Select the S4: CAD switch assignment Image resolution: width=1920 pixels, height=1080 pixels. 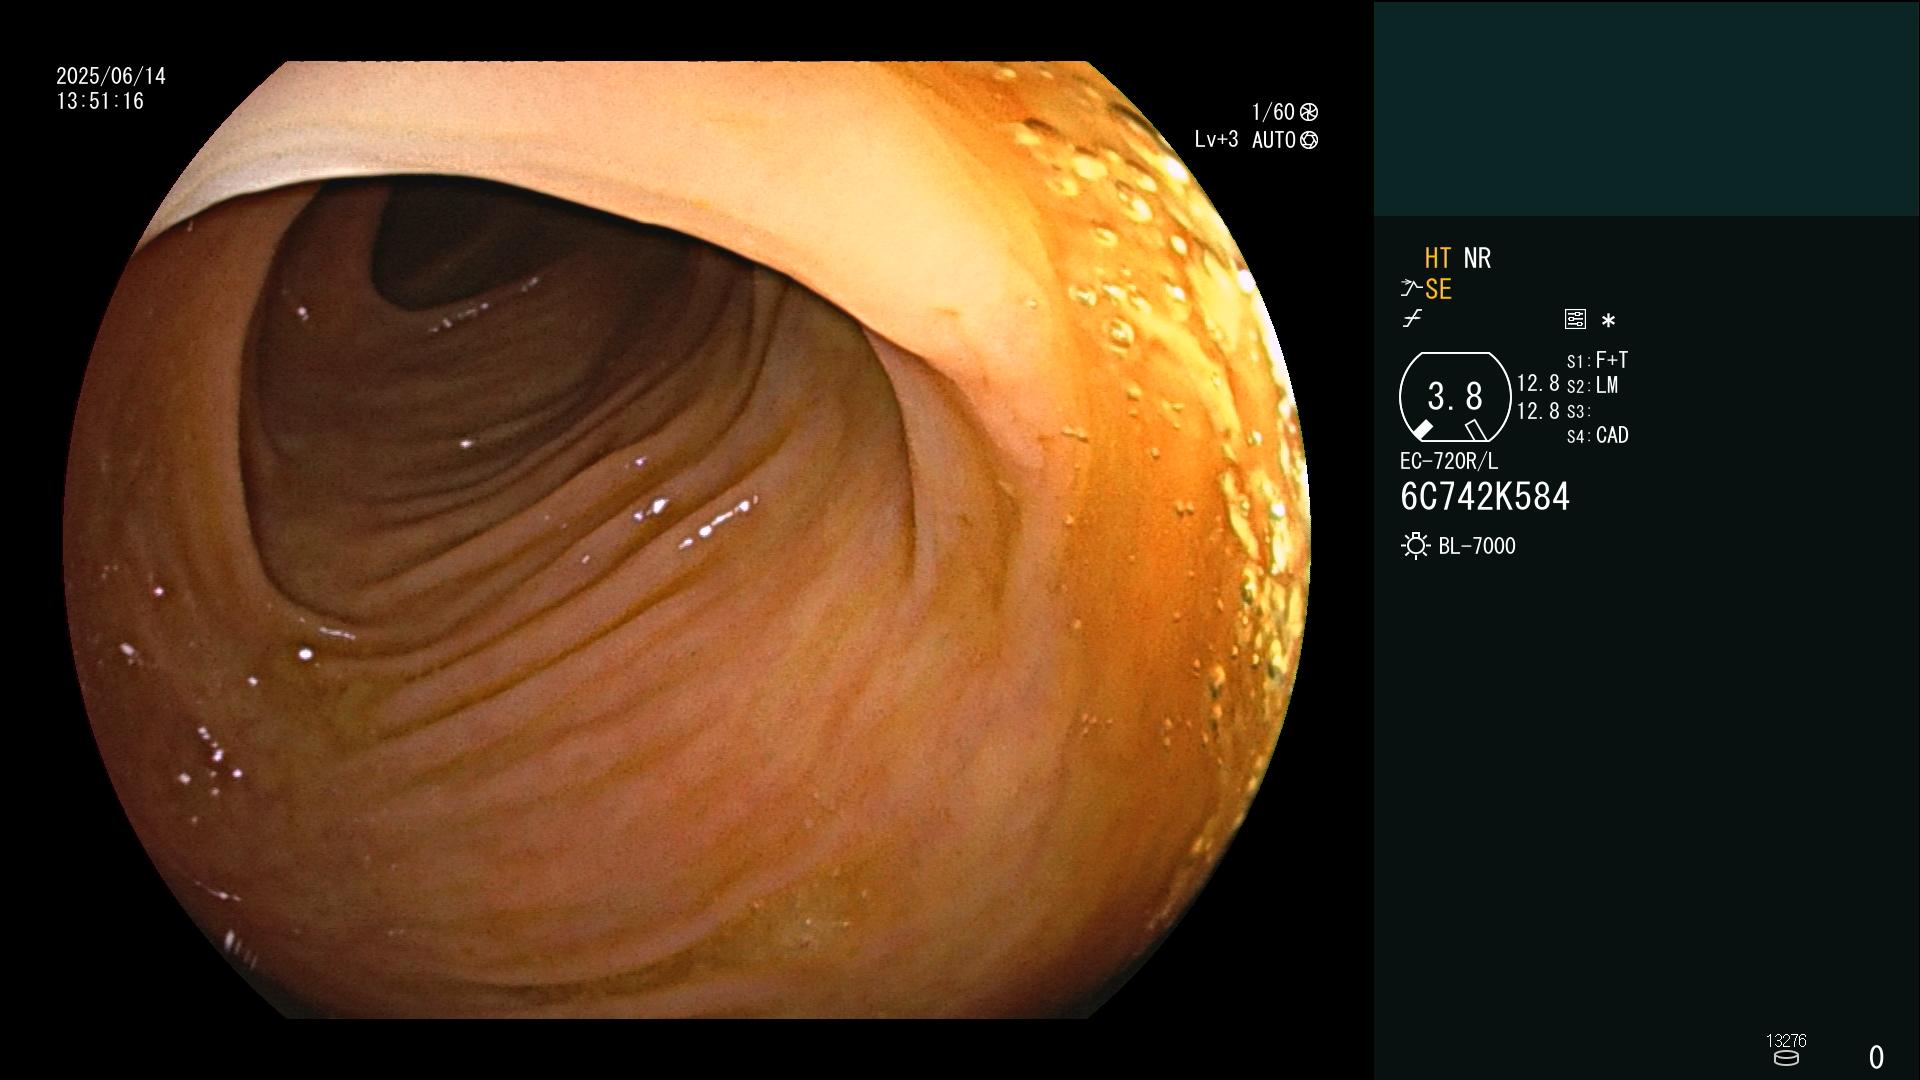click(x=1597, y=436)
